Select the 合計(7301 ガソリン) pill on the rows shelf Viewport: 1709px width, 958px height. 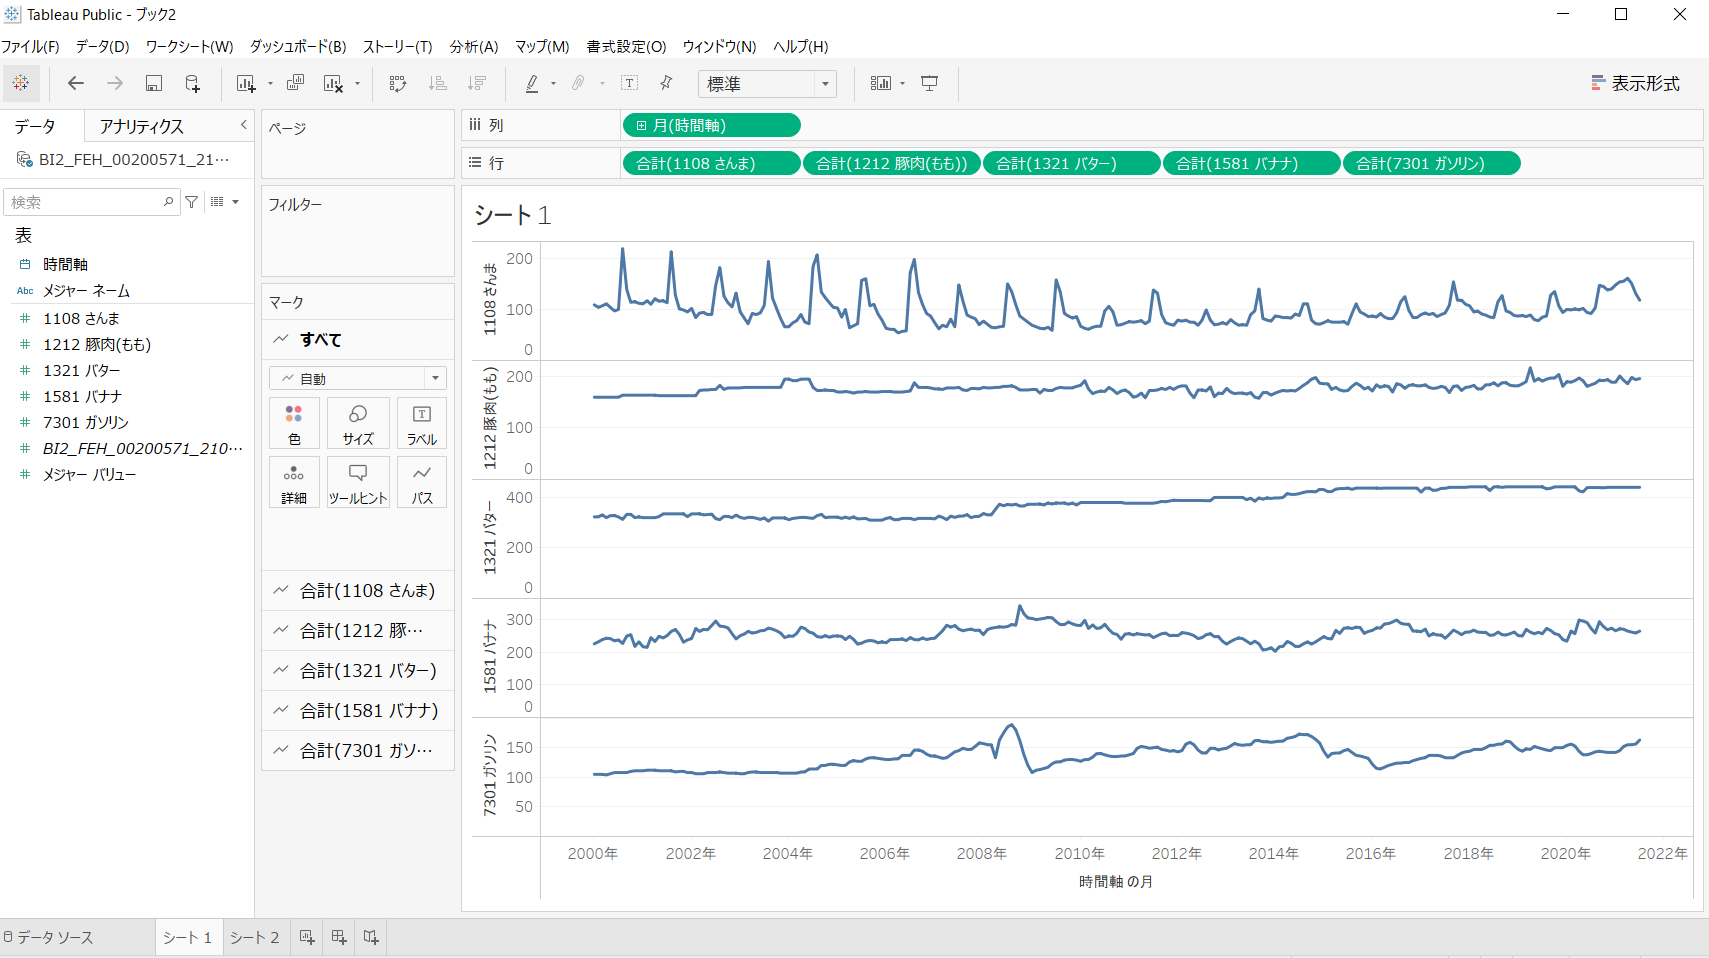pyautogui.click(x=1432, y=164)
